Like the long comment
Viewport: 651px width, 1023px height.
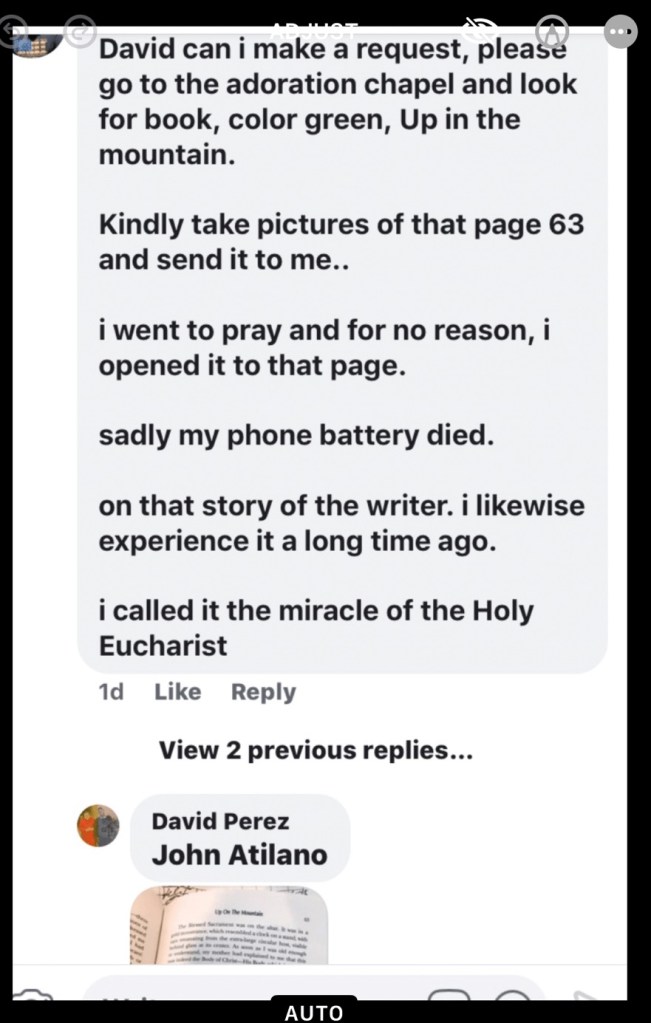point(177,692)
